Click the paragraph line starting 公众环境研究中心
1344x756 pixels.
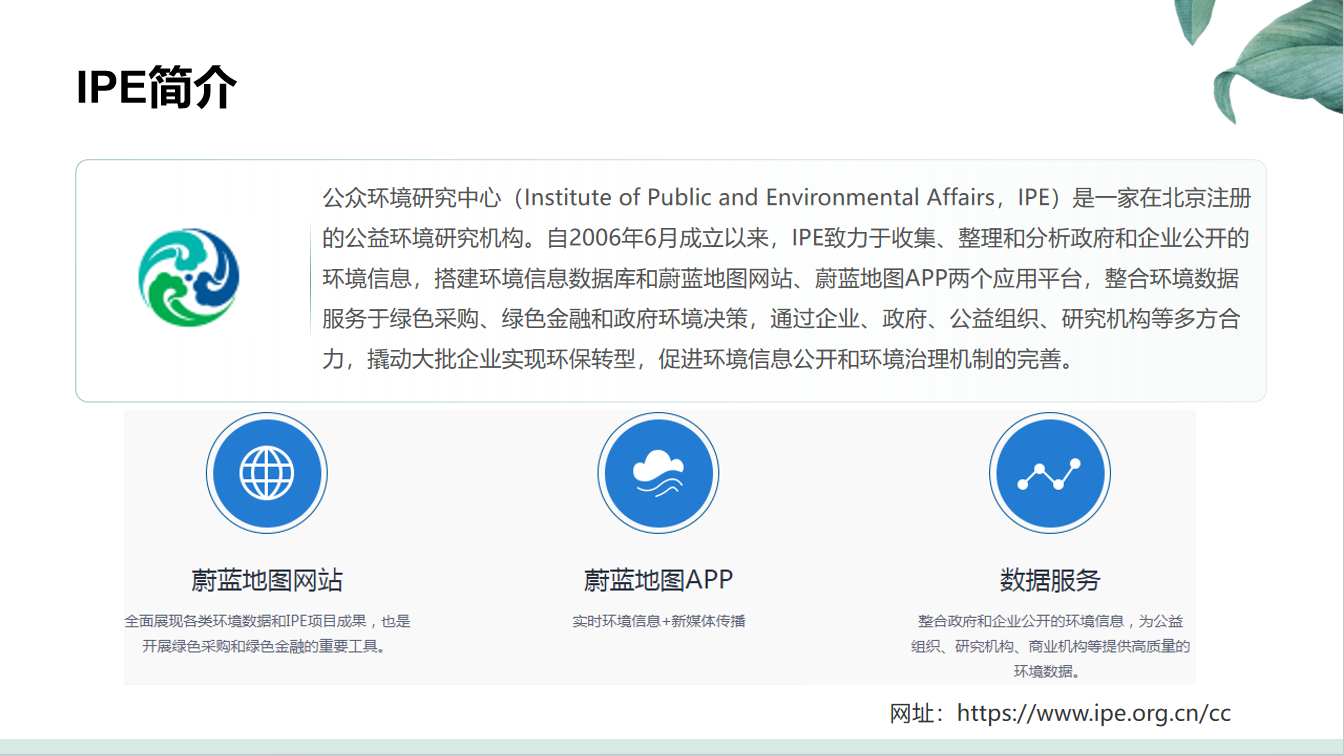pyautogui.click(x=786, y=198)
